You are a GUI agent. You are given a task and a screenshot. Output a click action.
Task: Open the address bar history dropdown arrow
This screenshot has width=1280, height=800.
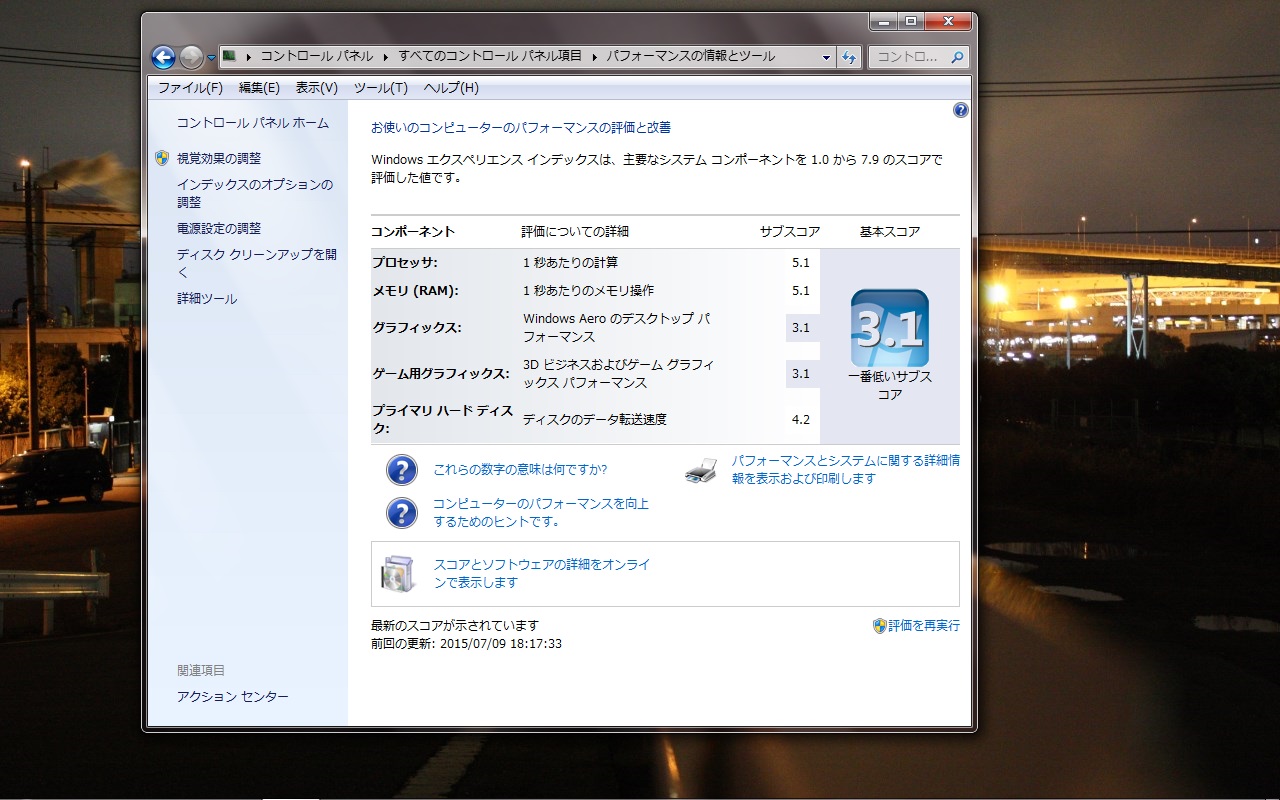(826, 57)
